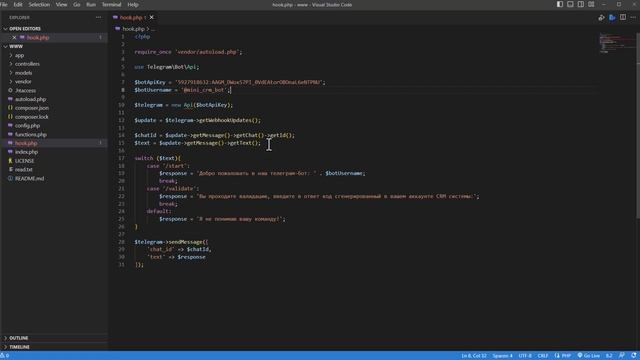Split the editor to the right
Screen dimensions: 640x360
[622, 18]
